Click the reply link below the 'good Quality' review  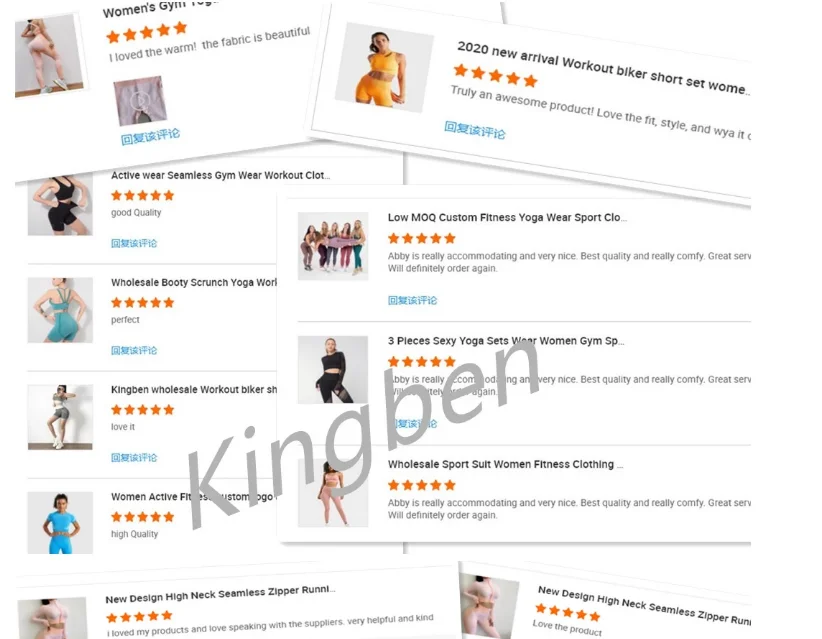(134, 243)
